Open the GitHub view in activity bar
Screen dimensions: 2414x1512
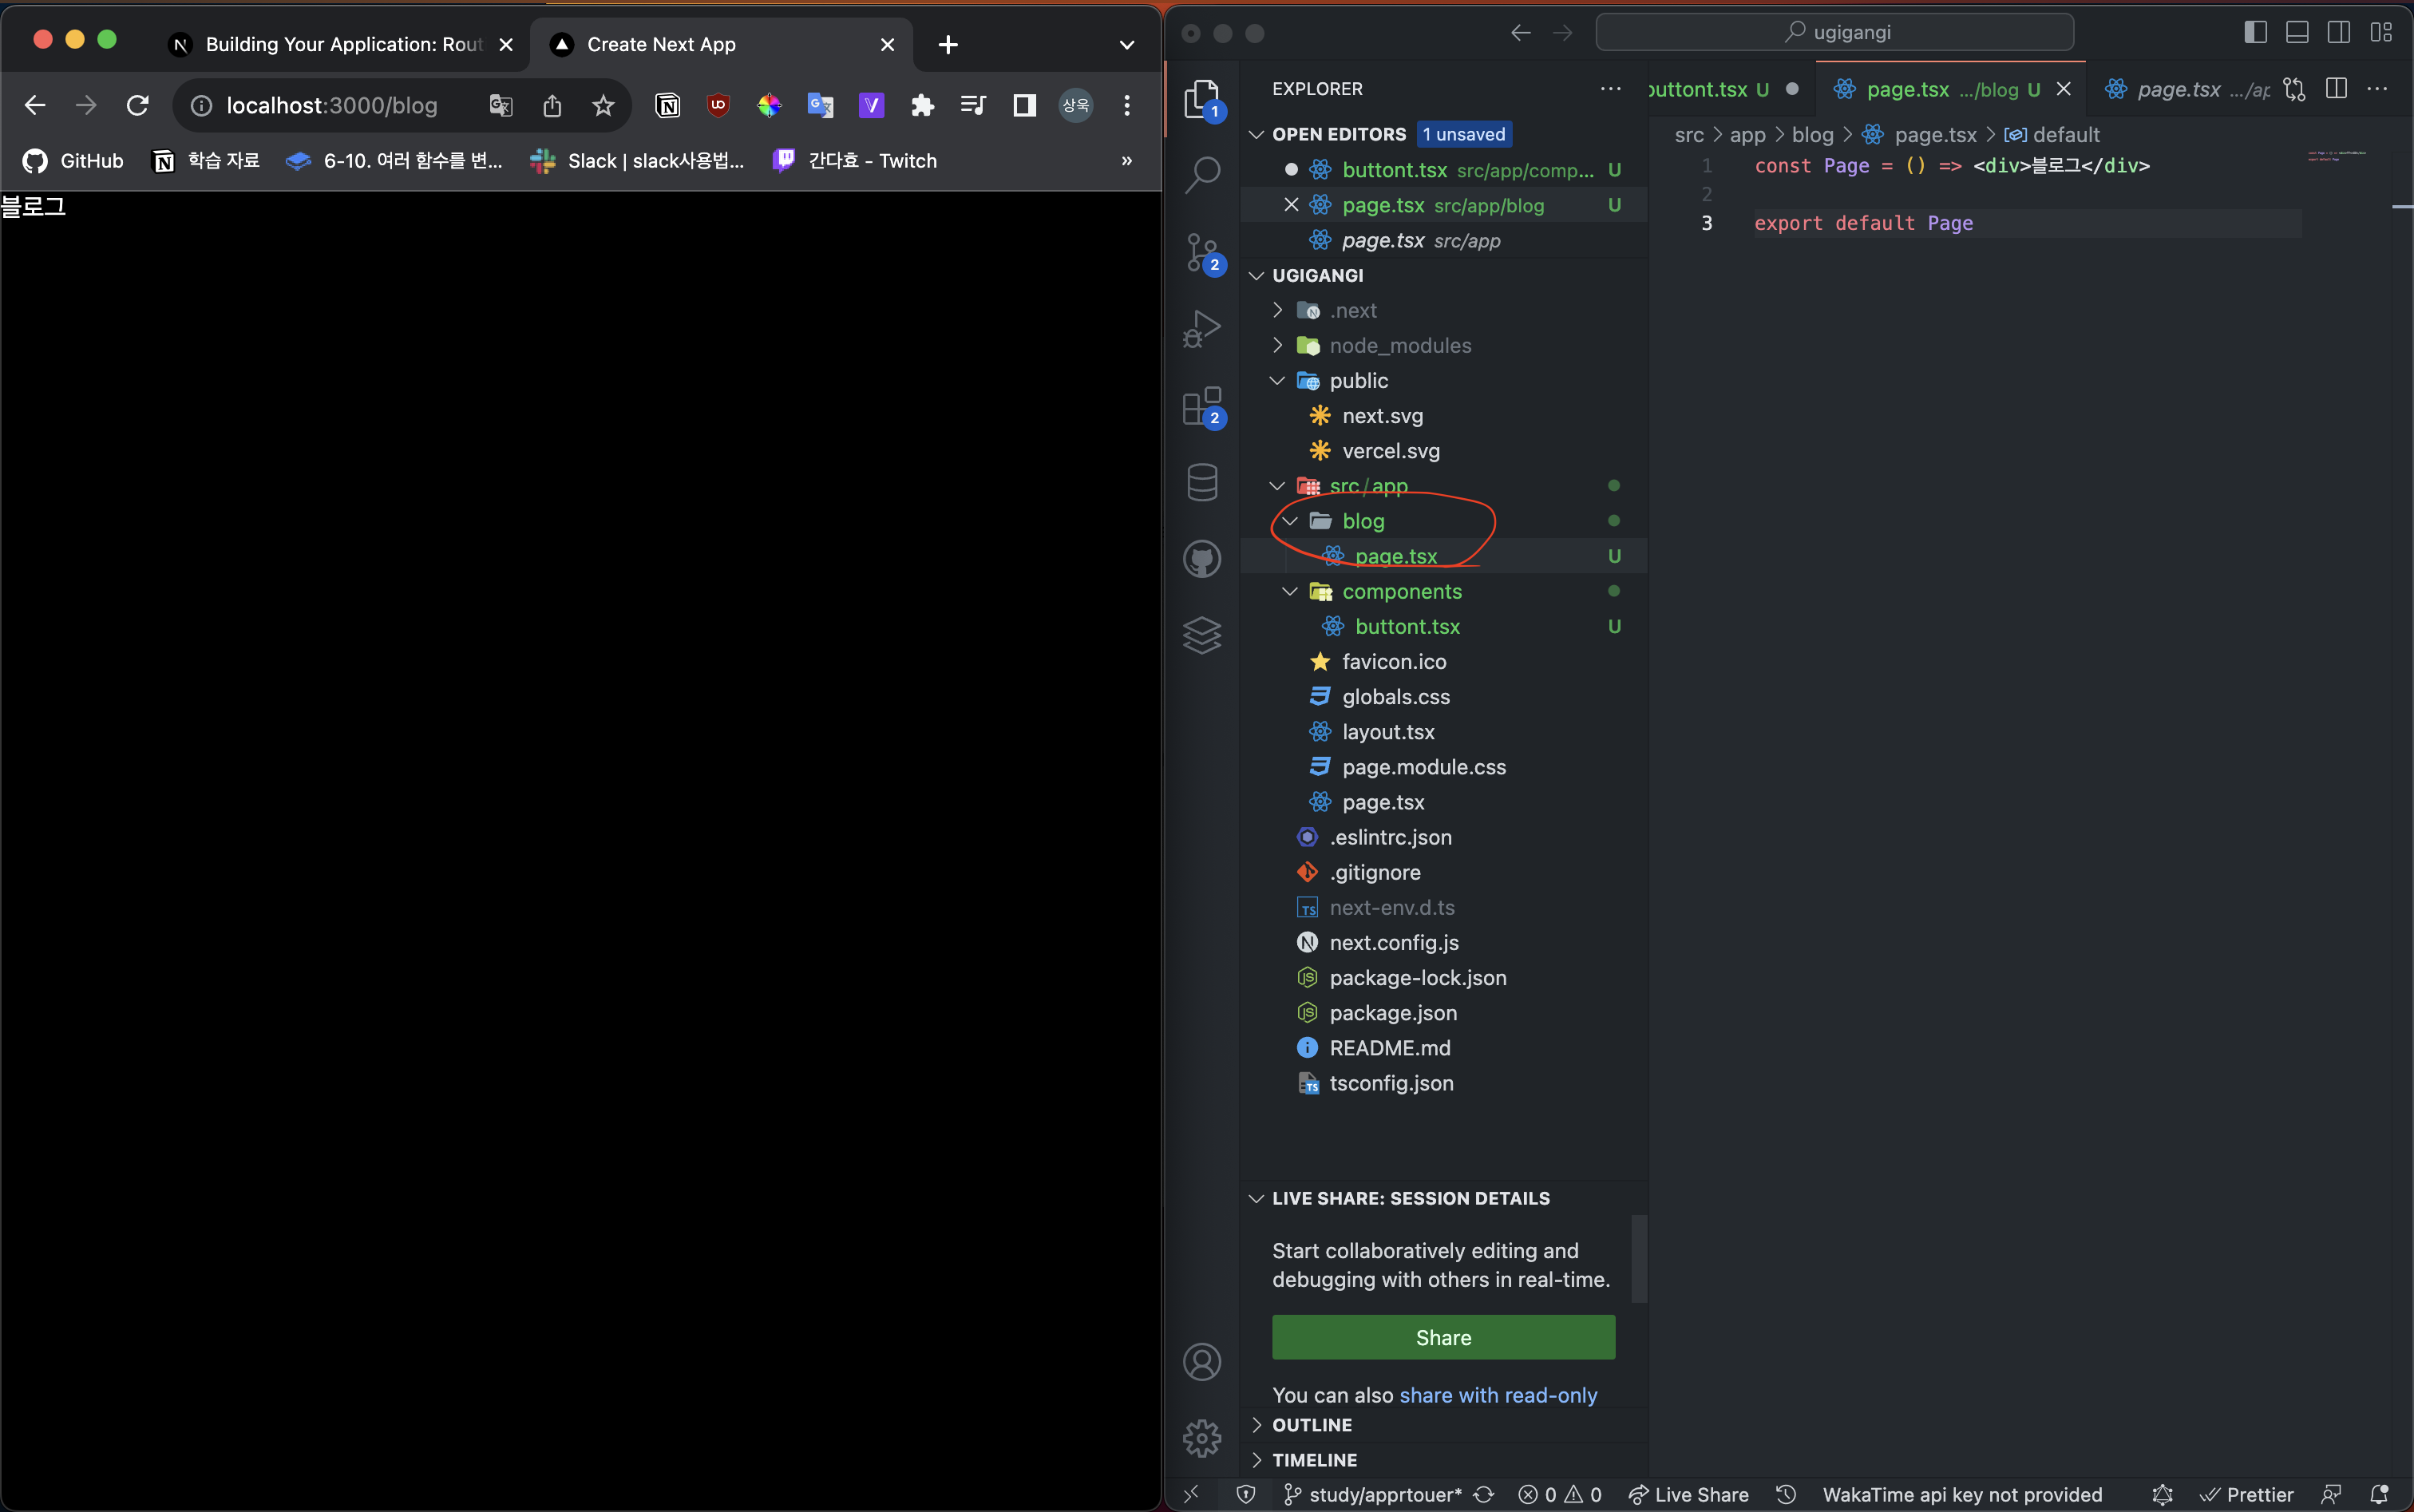[x=1202, y=559]
